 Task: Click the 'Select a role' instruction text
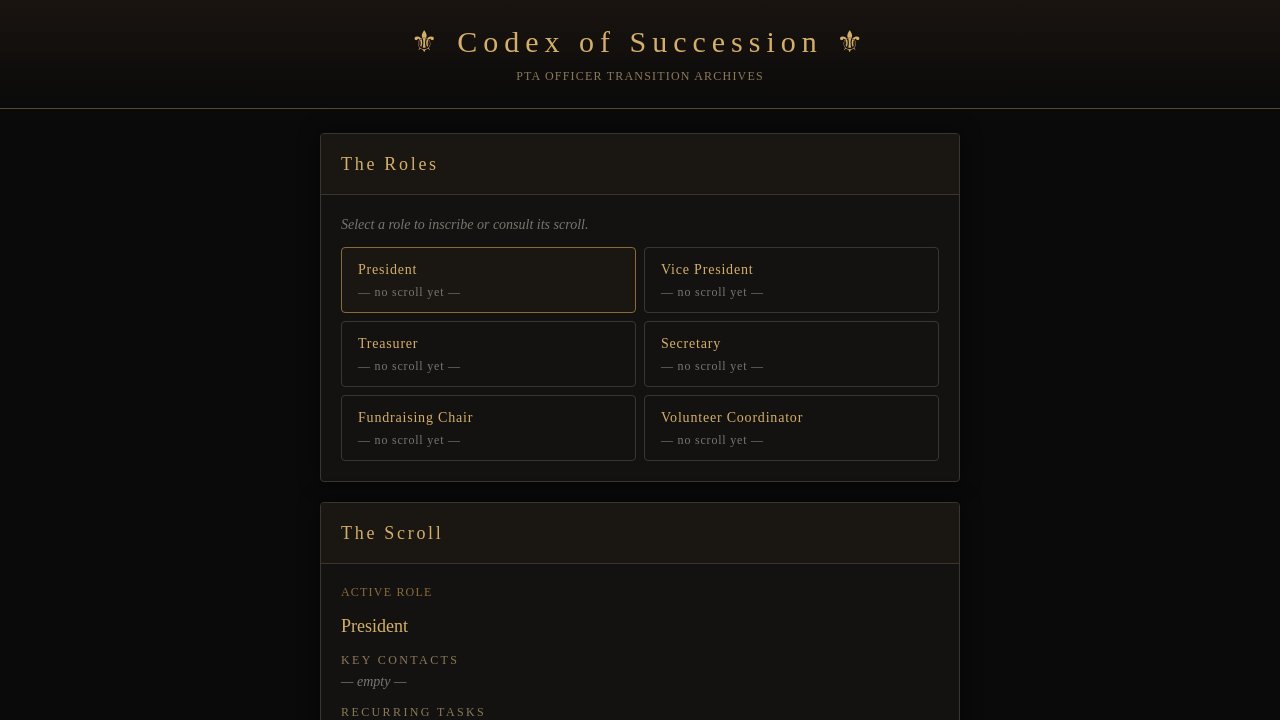(465, 224)
